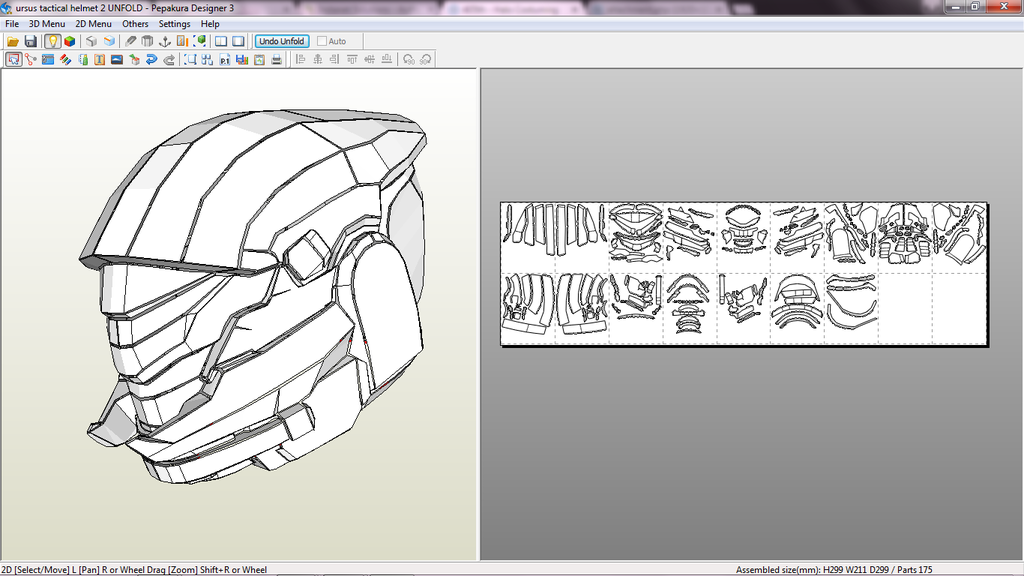
Task: Open the Help menu
Action: (x=210, y=24)
